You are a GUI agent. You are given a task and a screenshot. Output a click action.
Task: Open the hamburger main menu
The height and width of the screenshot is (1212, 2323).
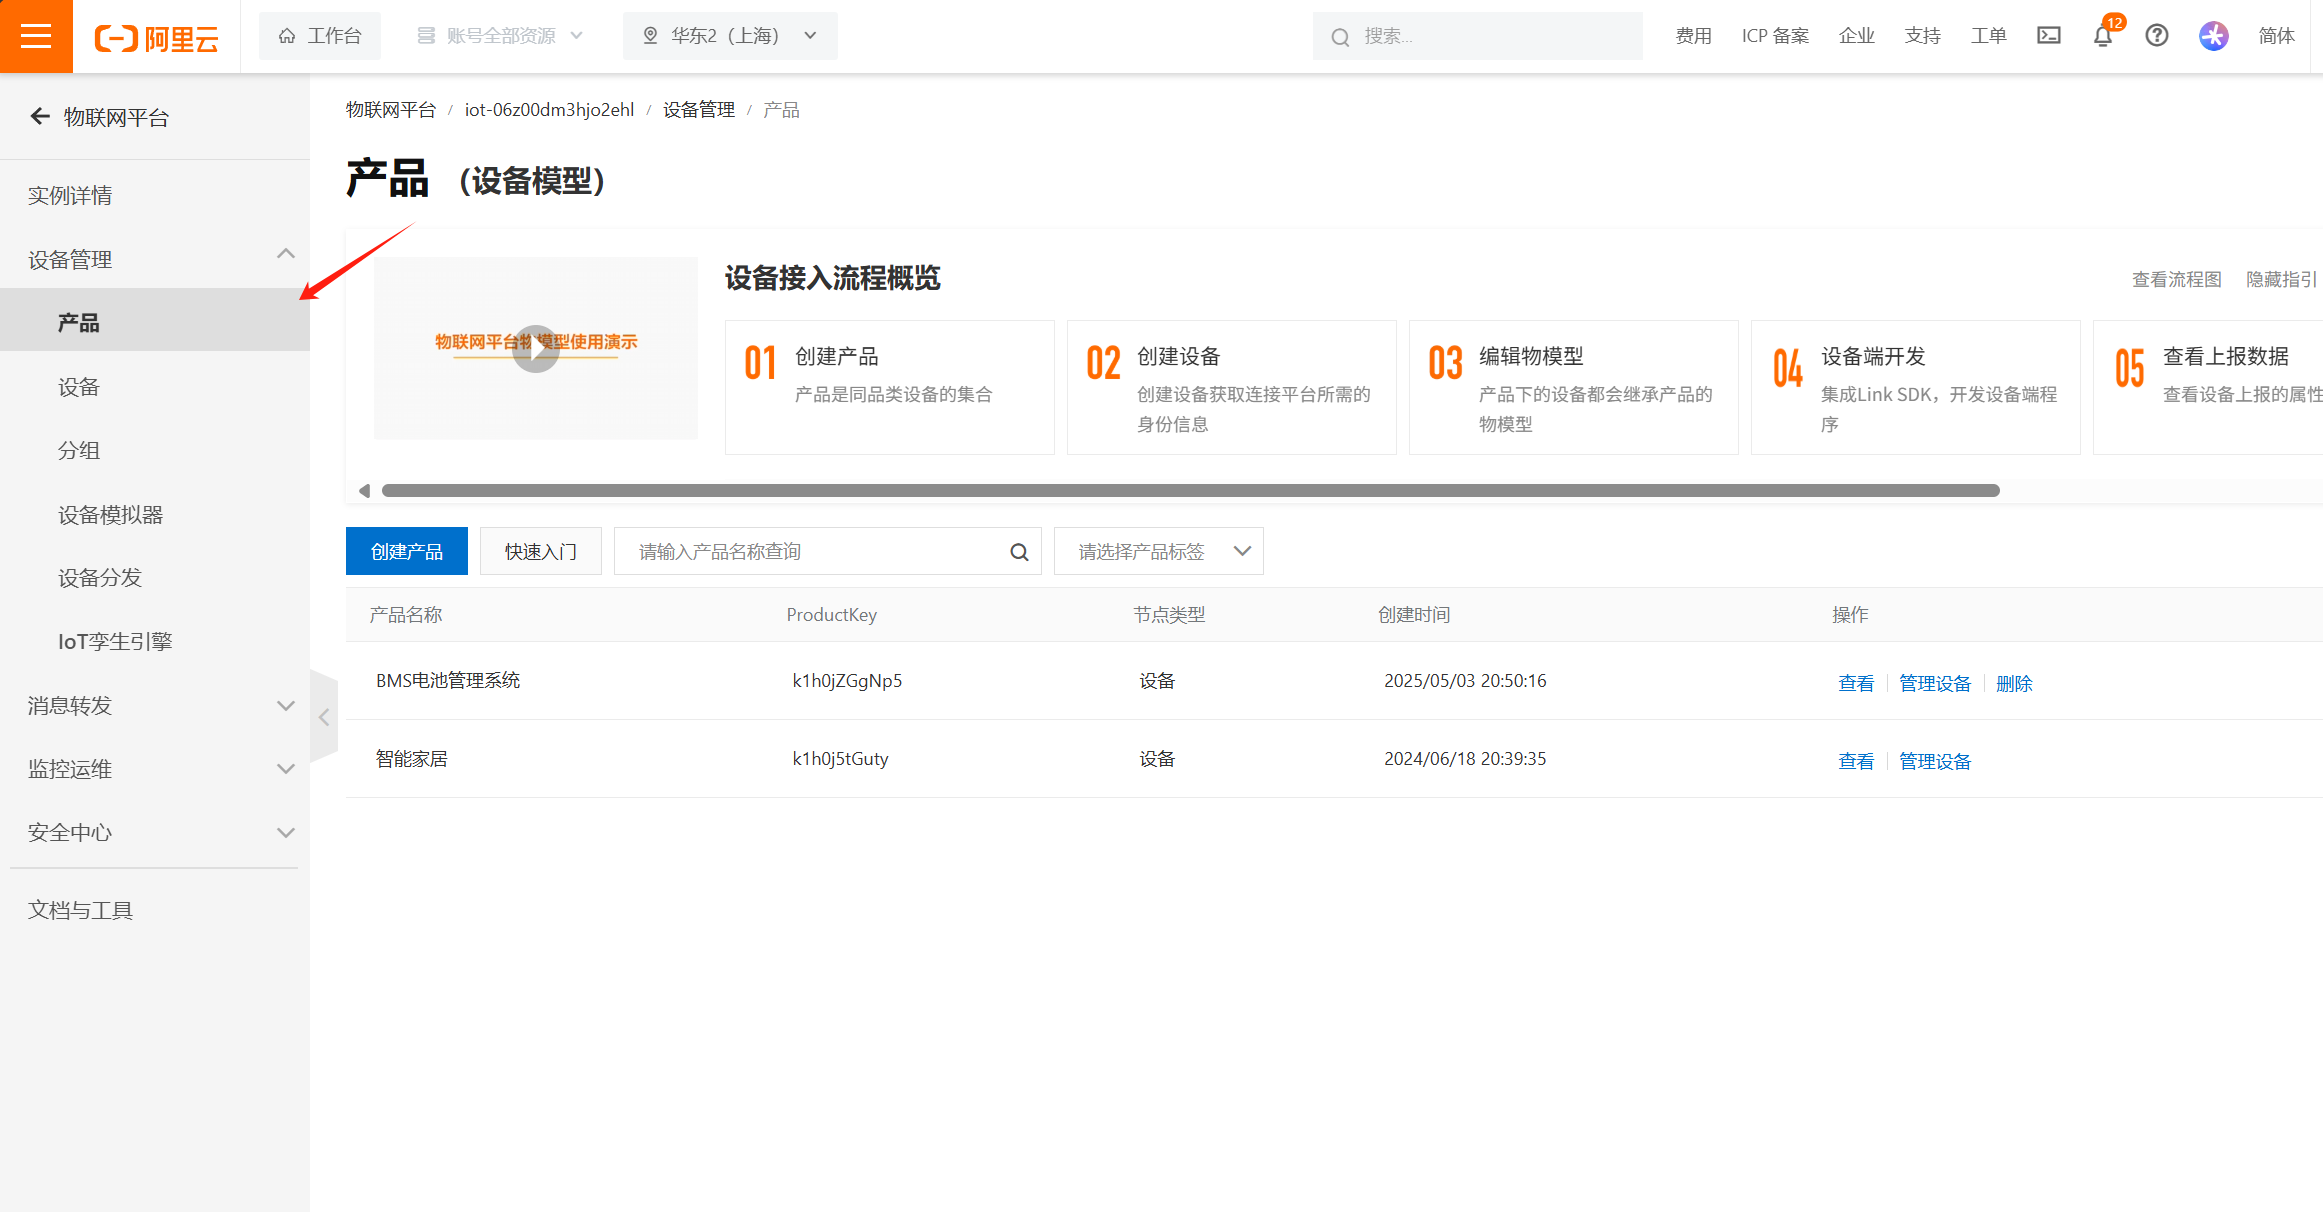[x=36, y=36]
